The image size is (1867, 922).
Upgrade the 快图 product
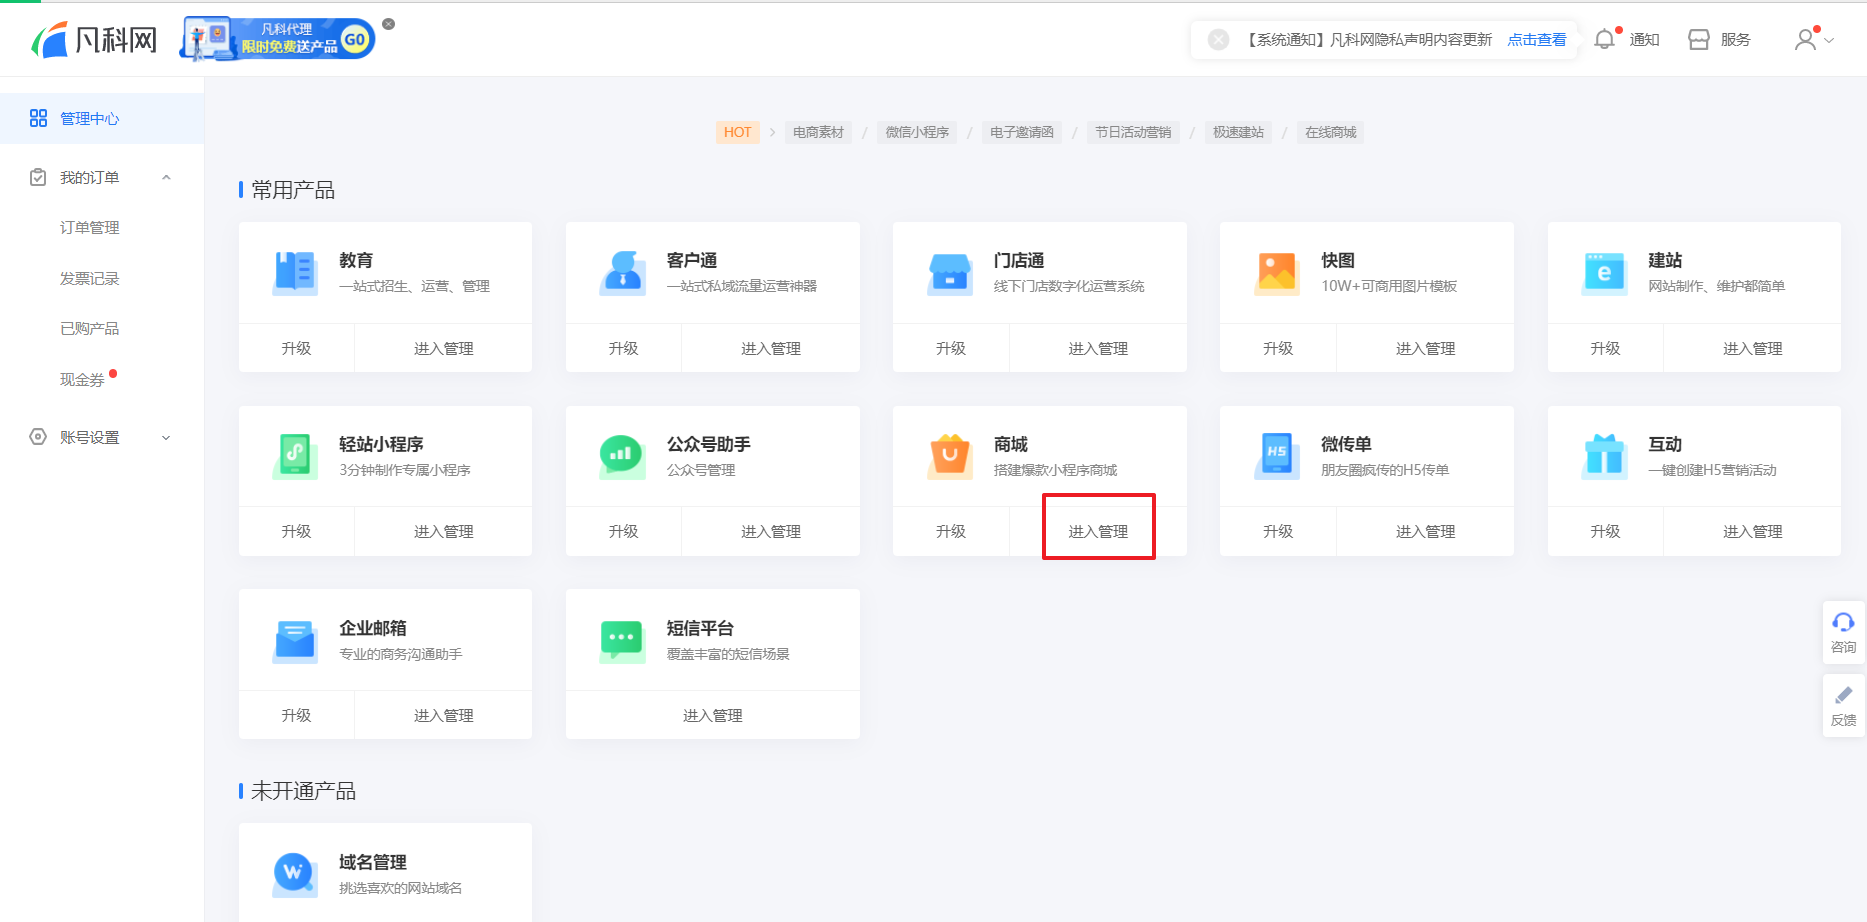(x=1278, y=348)
